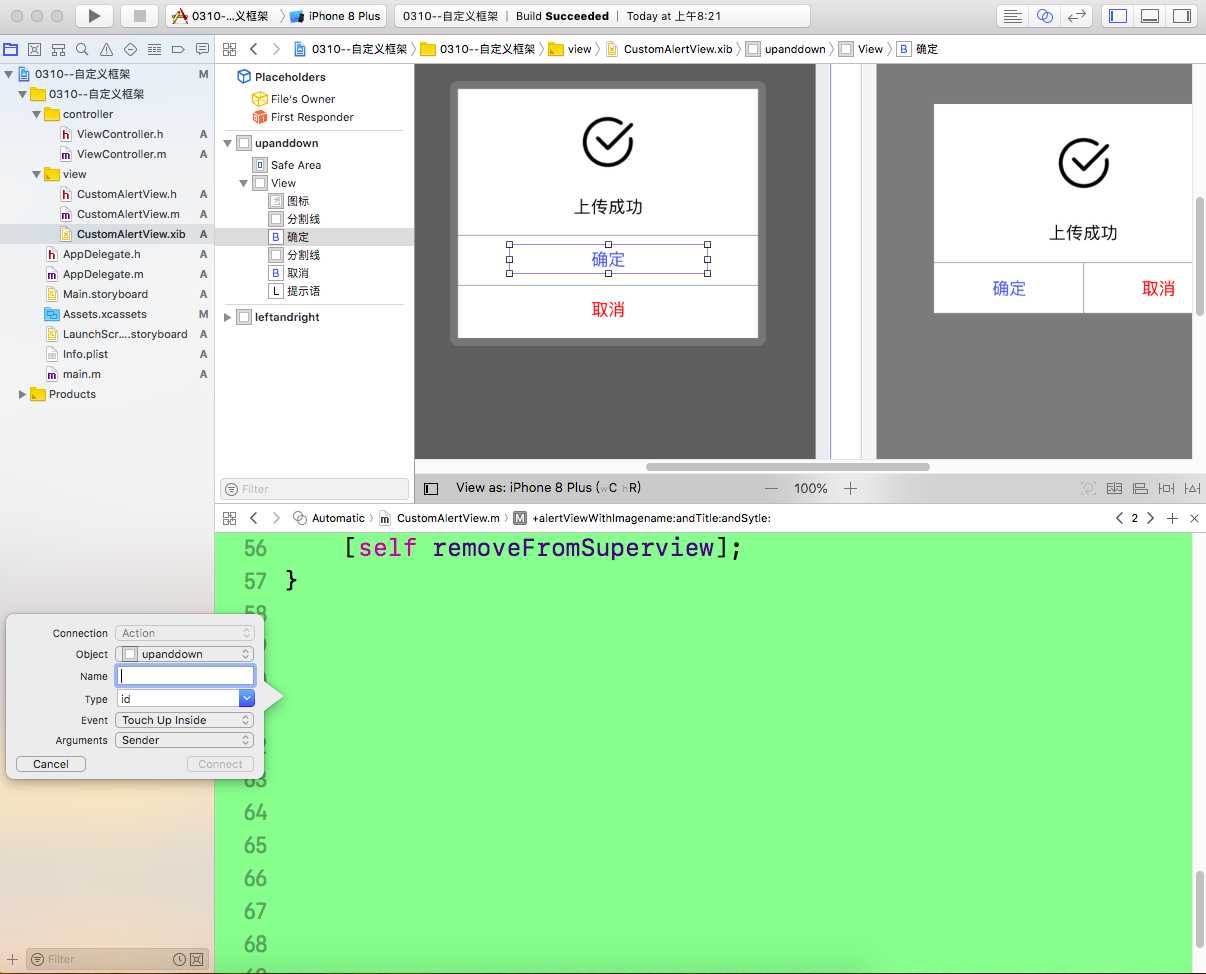Image resolution: width=1206 pixels, height=974 pixels.
Task: Open the Report navigator speech-bubble icon
Action: [x=202, y=49]
